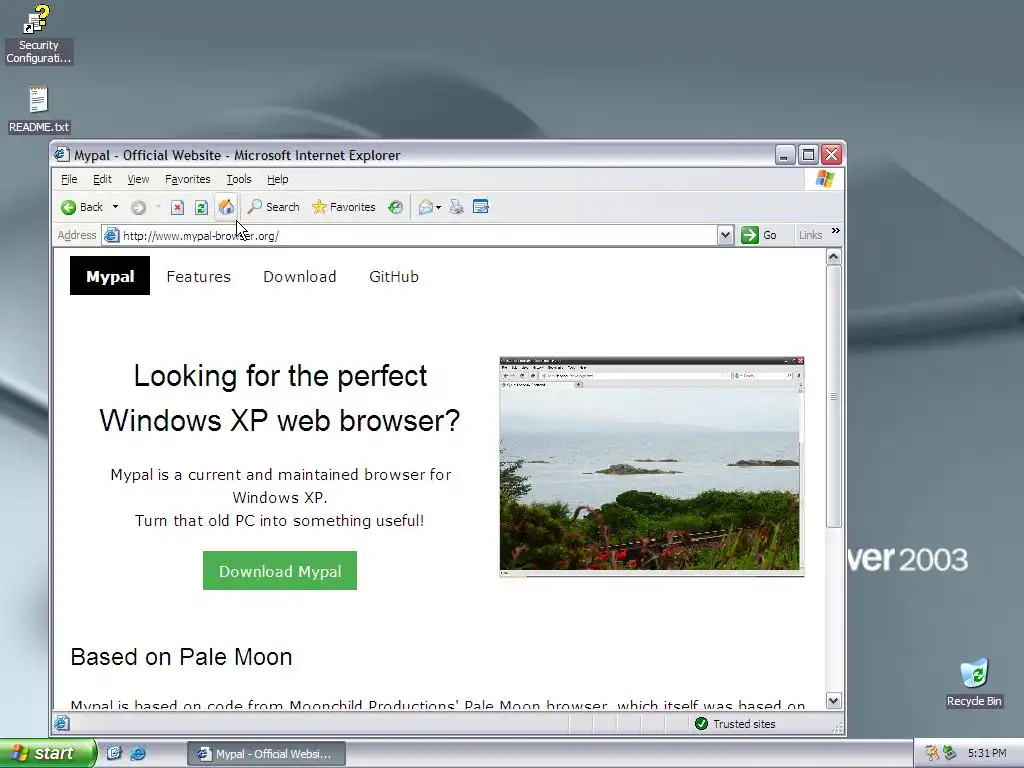This screenshot has height=768, width=1024.
Task: Click the green Download Mypal button
Action: 280,571
